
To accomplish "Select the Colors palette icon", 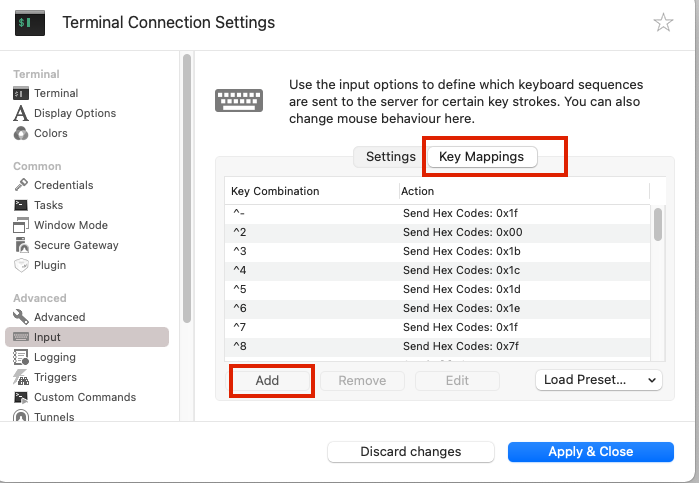I will [x=21, y=133].
